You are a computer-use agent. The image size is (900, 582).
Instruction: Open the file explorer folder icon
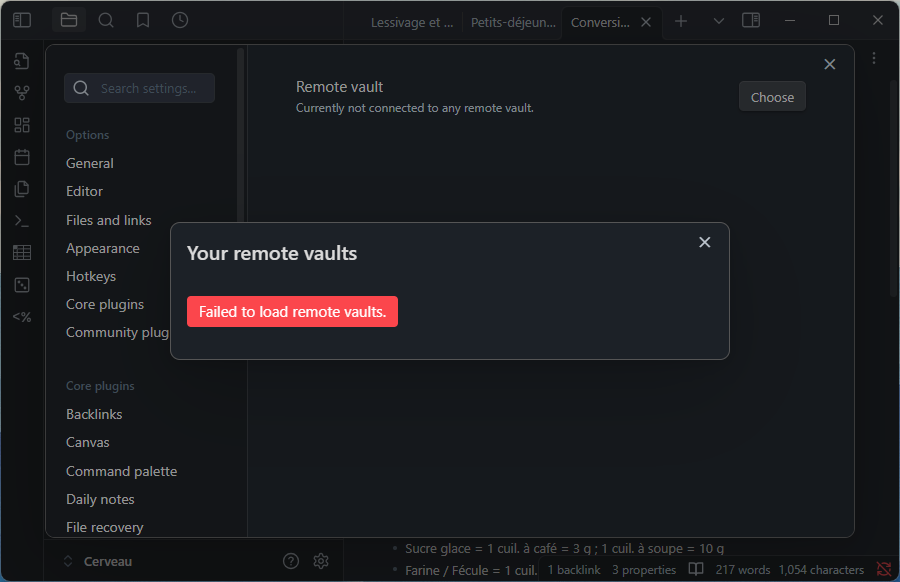tap(68, 20)
